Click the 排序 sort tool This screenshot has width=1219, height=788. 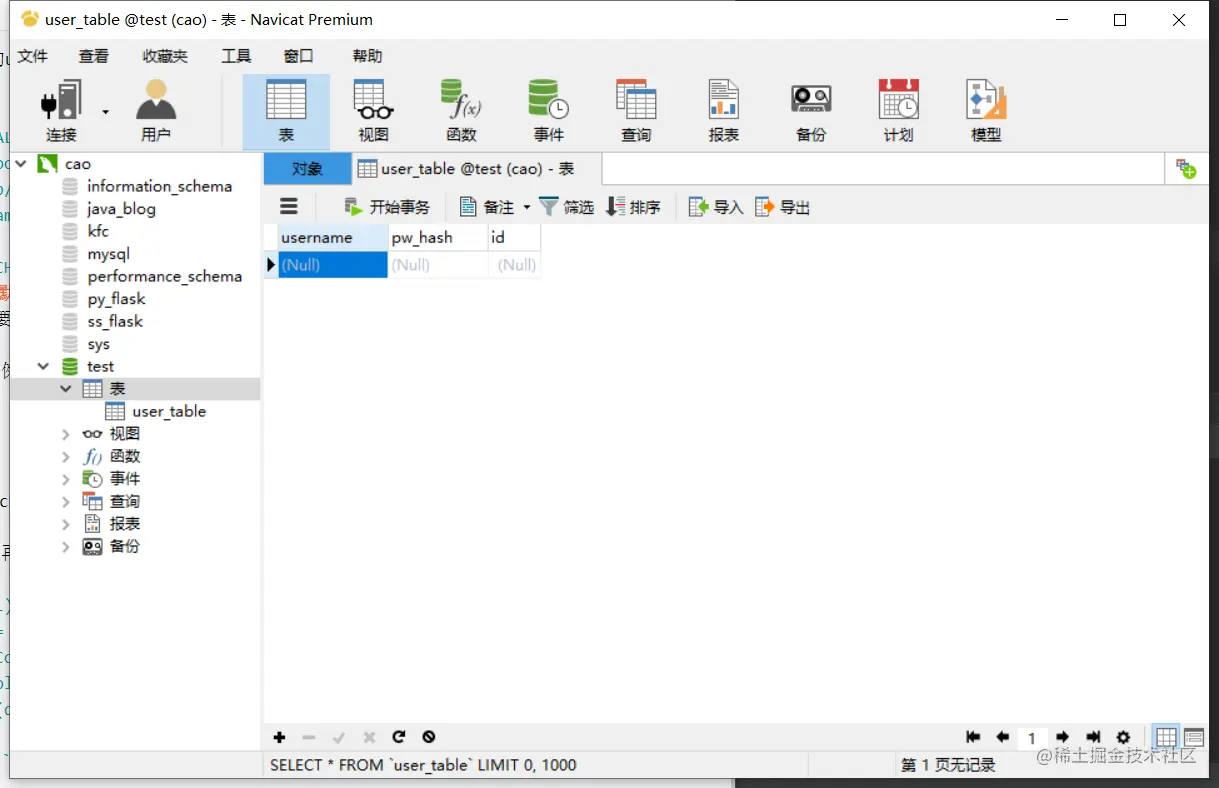pos(633,207)
